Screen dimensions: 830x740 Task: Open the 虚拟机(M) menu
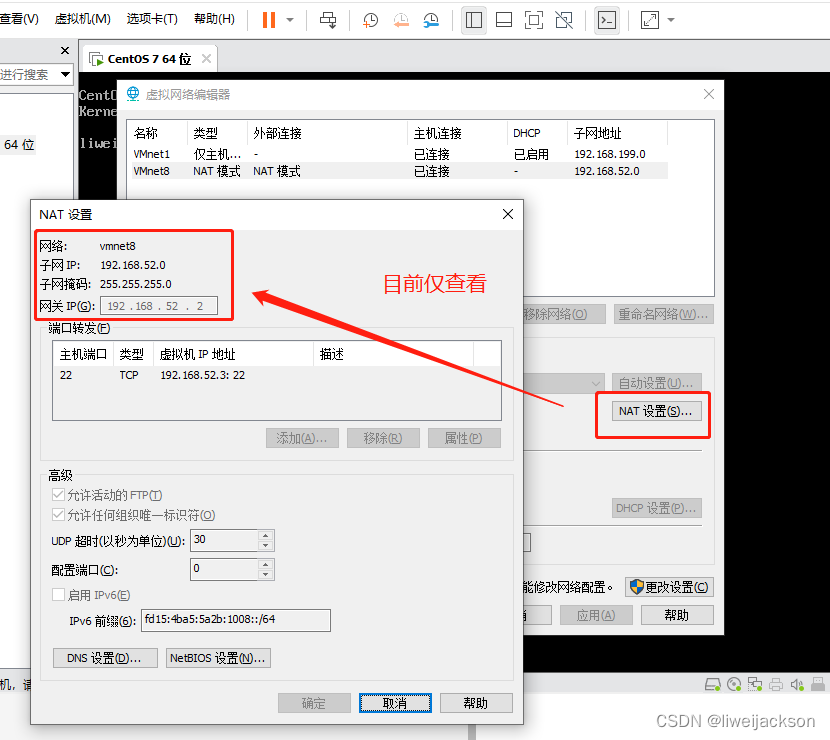(83, 19)
